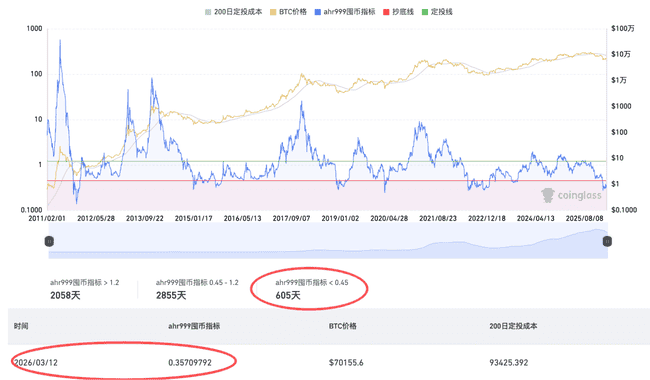Viewport: 650px width, 380px height.
Task: Click the 200日定投成本 table column header
Action: (513, 326)
